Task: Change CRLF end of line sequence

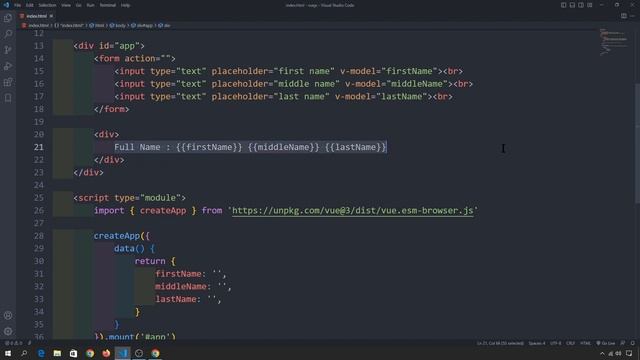Action: [x=571, y=343]
